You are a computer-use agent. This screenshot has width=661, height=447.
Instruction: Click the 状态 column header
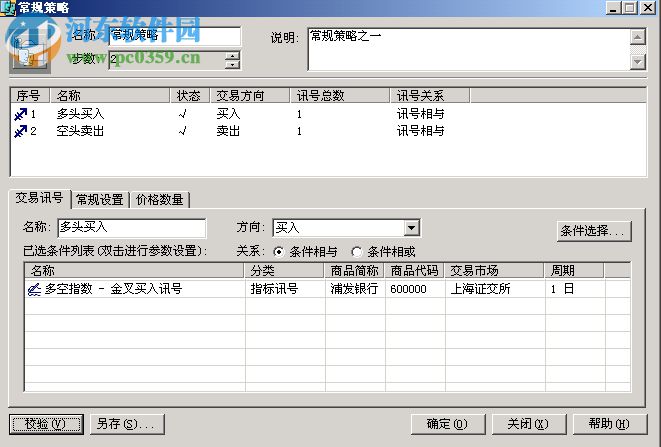190,96
